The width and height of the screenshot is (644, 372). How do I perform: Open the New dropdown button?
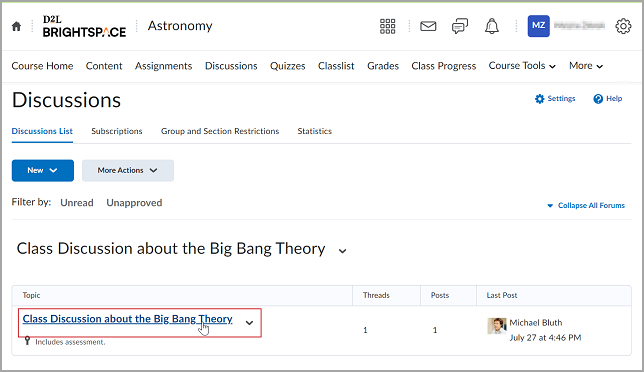pyautogui.click(x=43, y=170)
